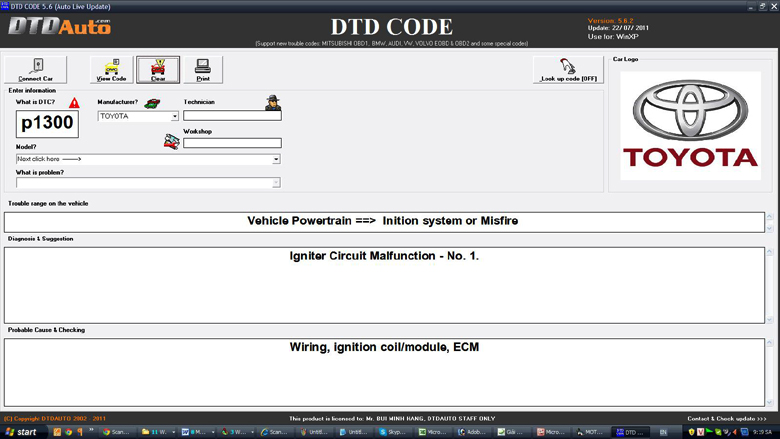
Task: Click the Clear button with red car
Action: [158, 70]
